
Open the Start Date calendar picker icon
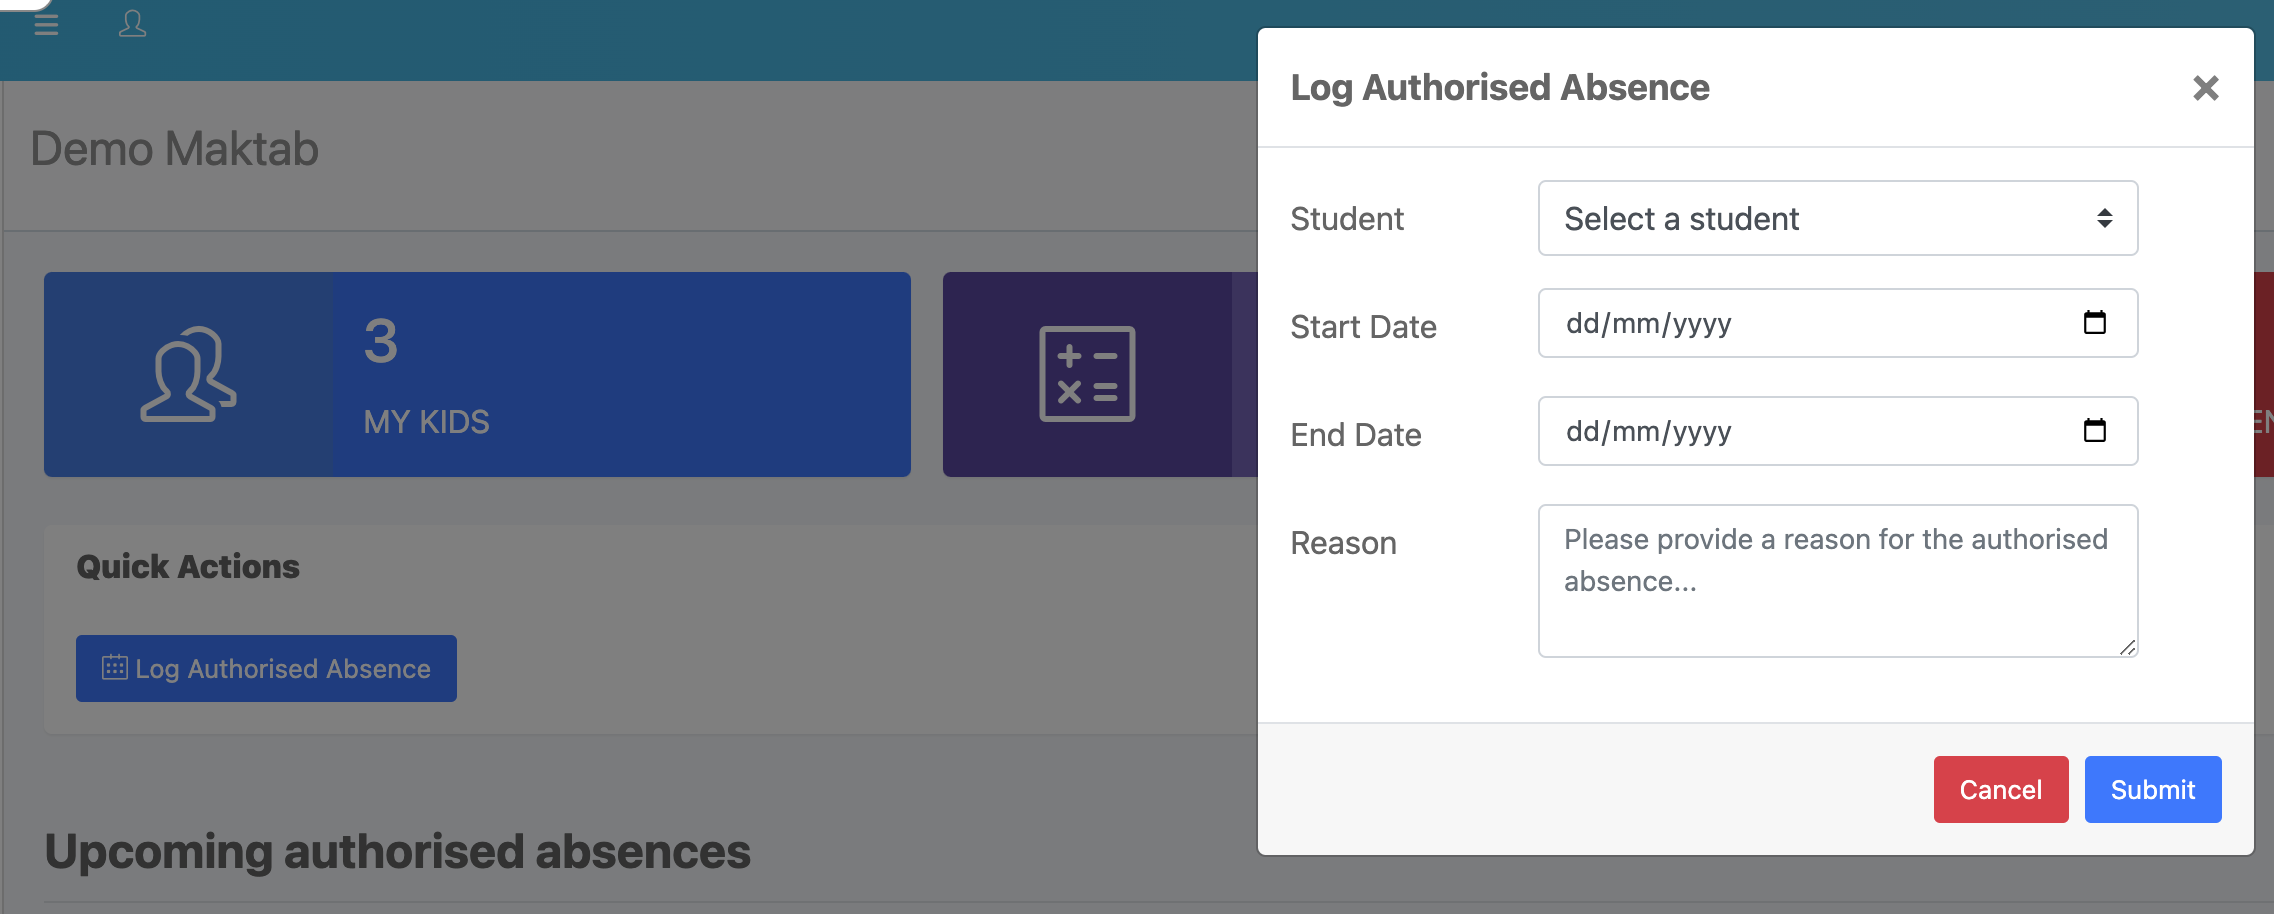pyautogui.click(x=2094, y=322)
